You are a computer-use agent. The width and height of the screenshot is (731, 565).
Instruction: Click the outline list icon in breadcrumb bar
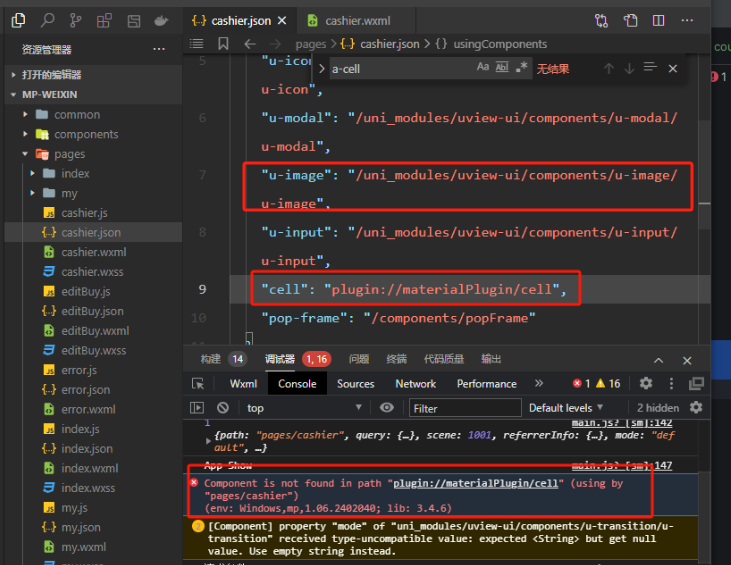(x=196, y=44)
